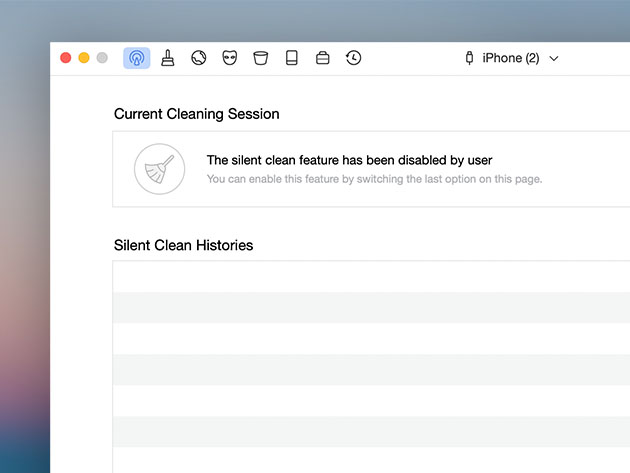The height and width of the screenshot is (473, 630).
Task: Click the greyed-out zoom window button
Action: tap(102, 58)
